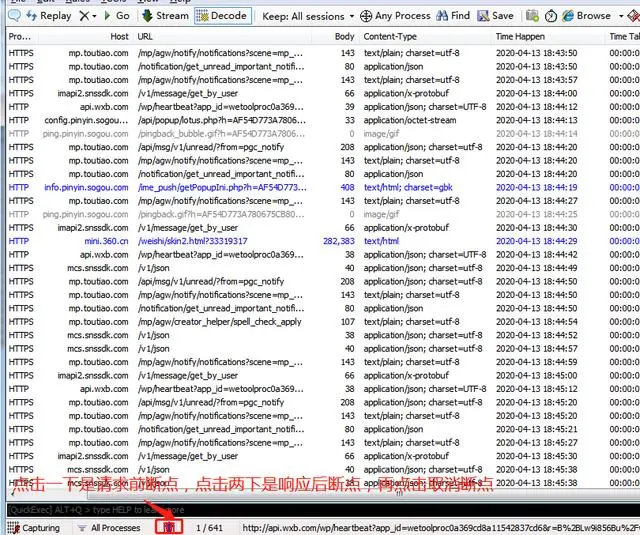The image size is (640, 535).
Task: Select the spell_check_apply session row
Action: (x=323, y=322)
